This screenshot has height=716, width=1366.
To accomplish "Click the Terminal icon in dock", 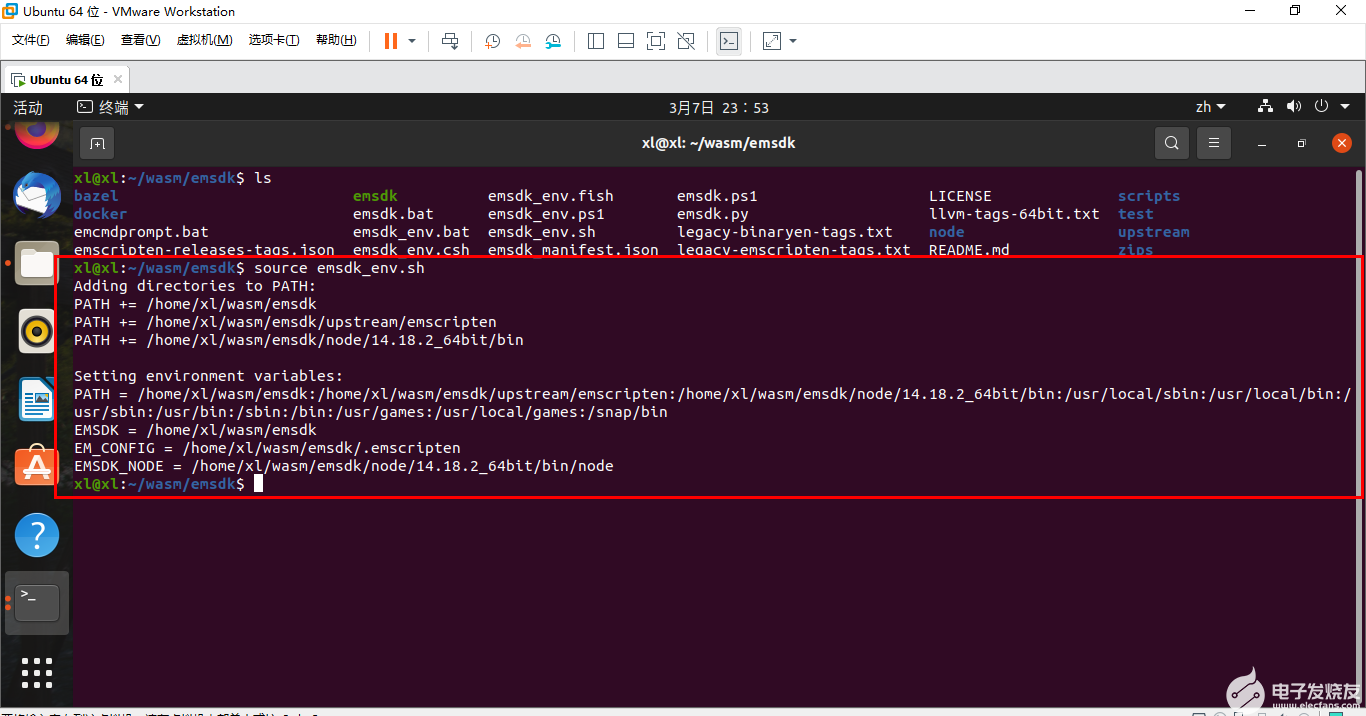I will [37, 603].
